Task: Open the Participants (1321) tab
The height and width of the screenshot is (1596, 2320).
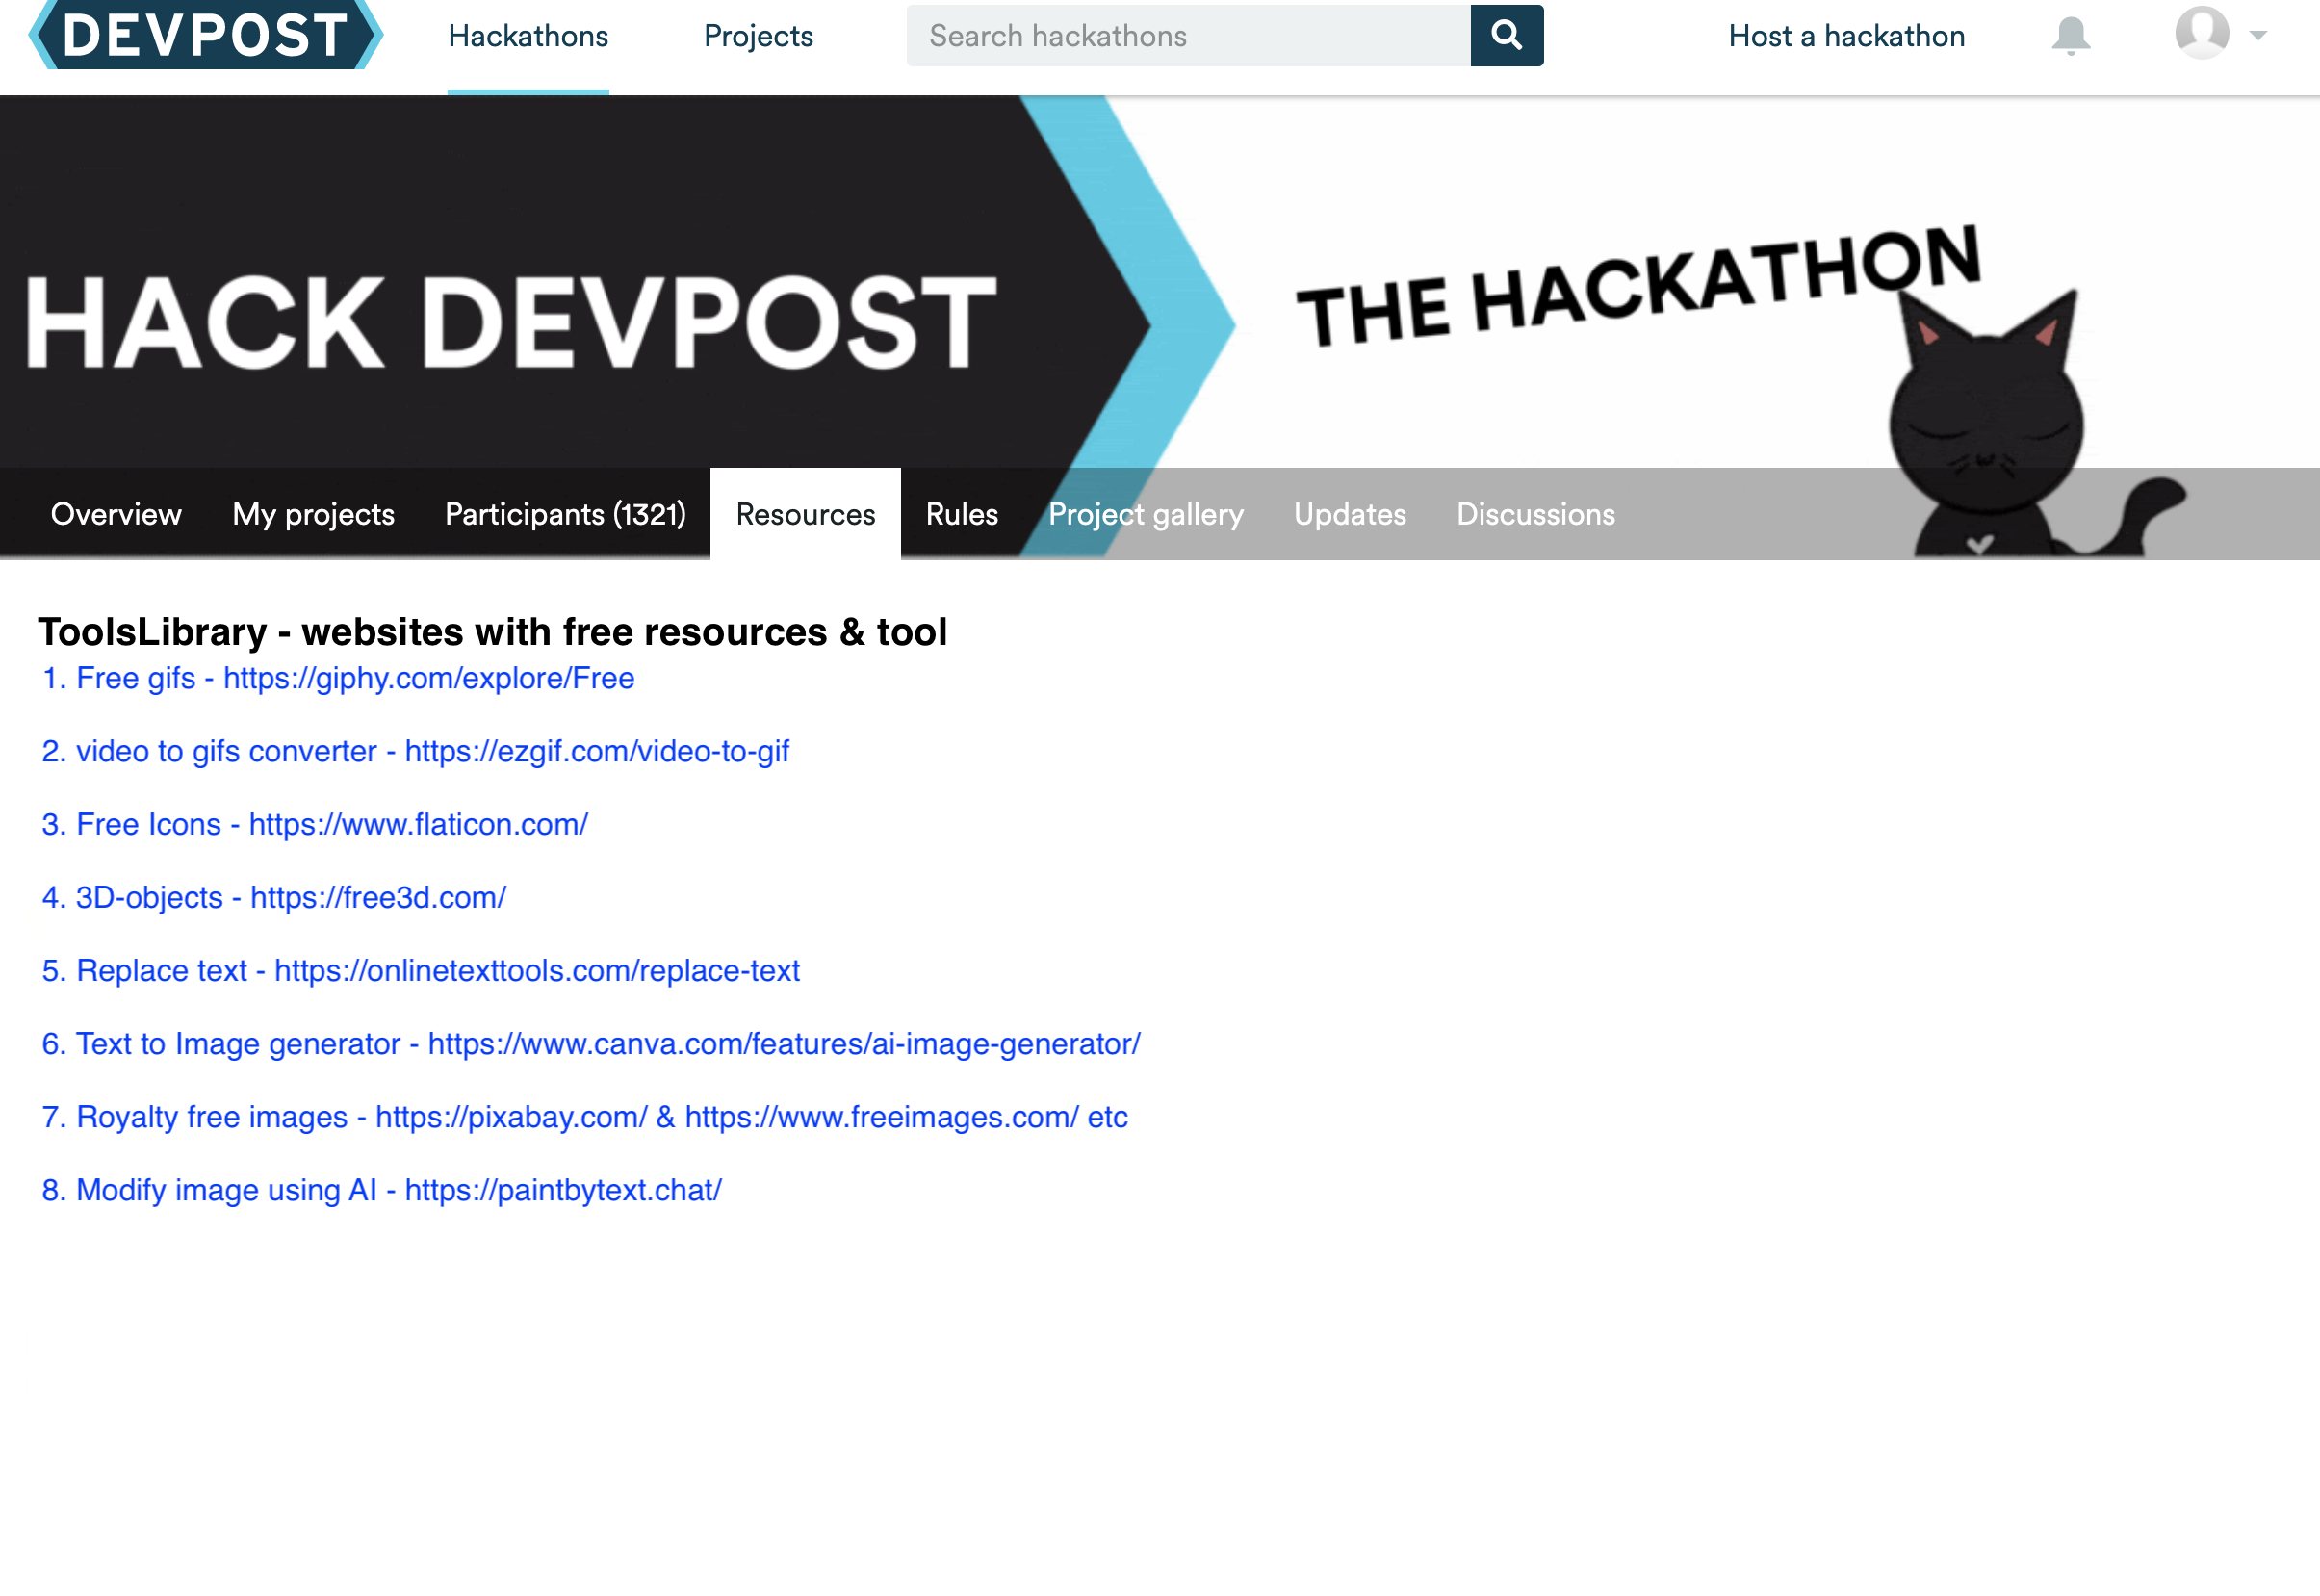Action: 565,514
